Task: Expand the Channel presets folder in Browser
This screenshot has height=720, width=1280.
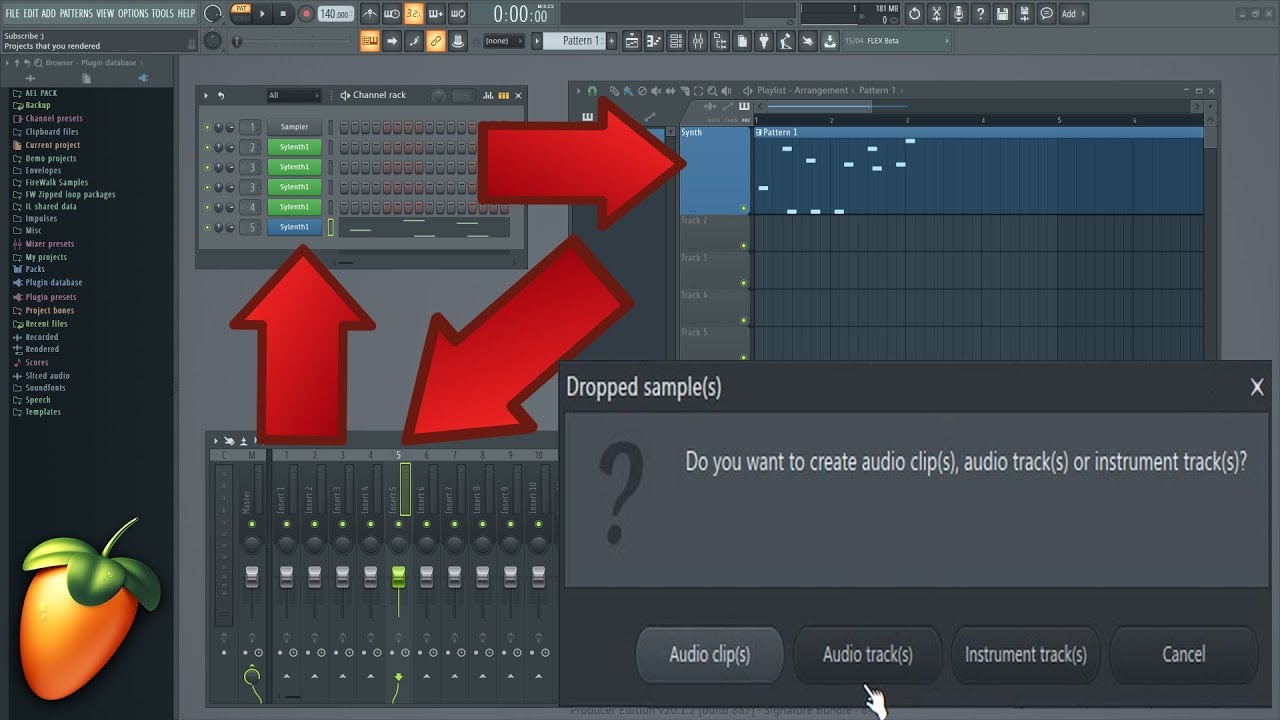Action: pyautogui.click(x=54, y=118)
